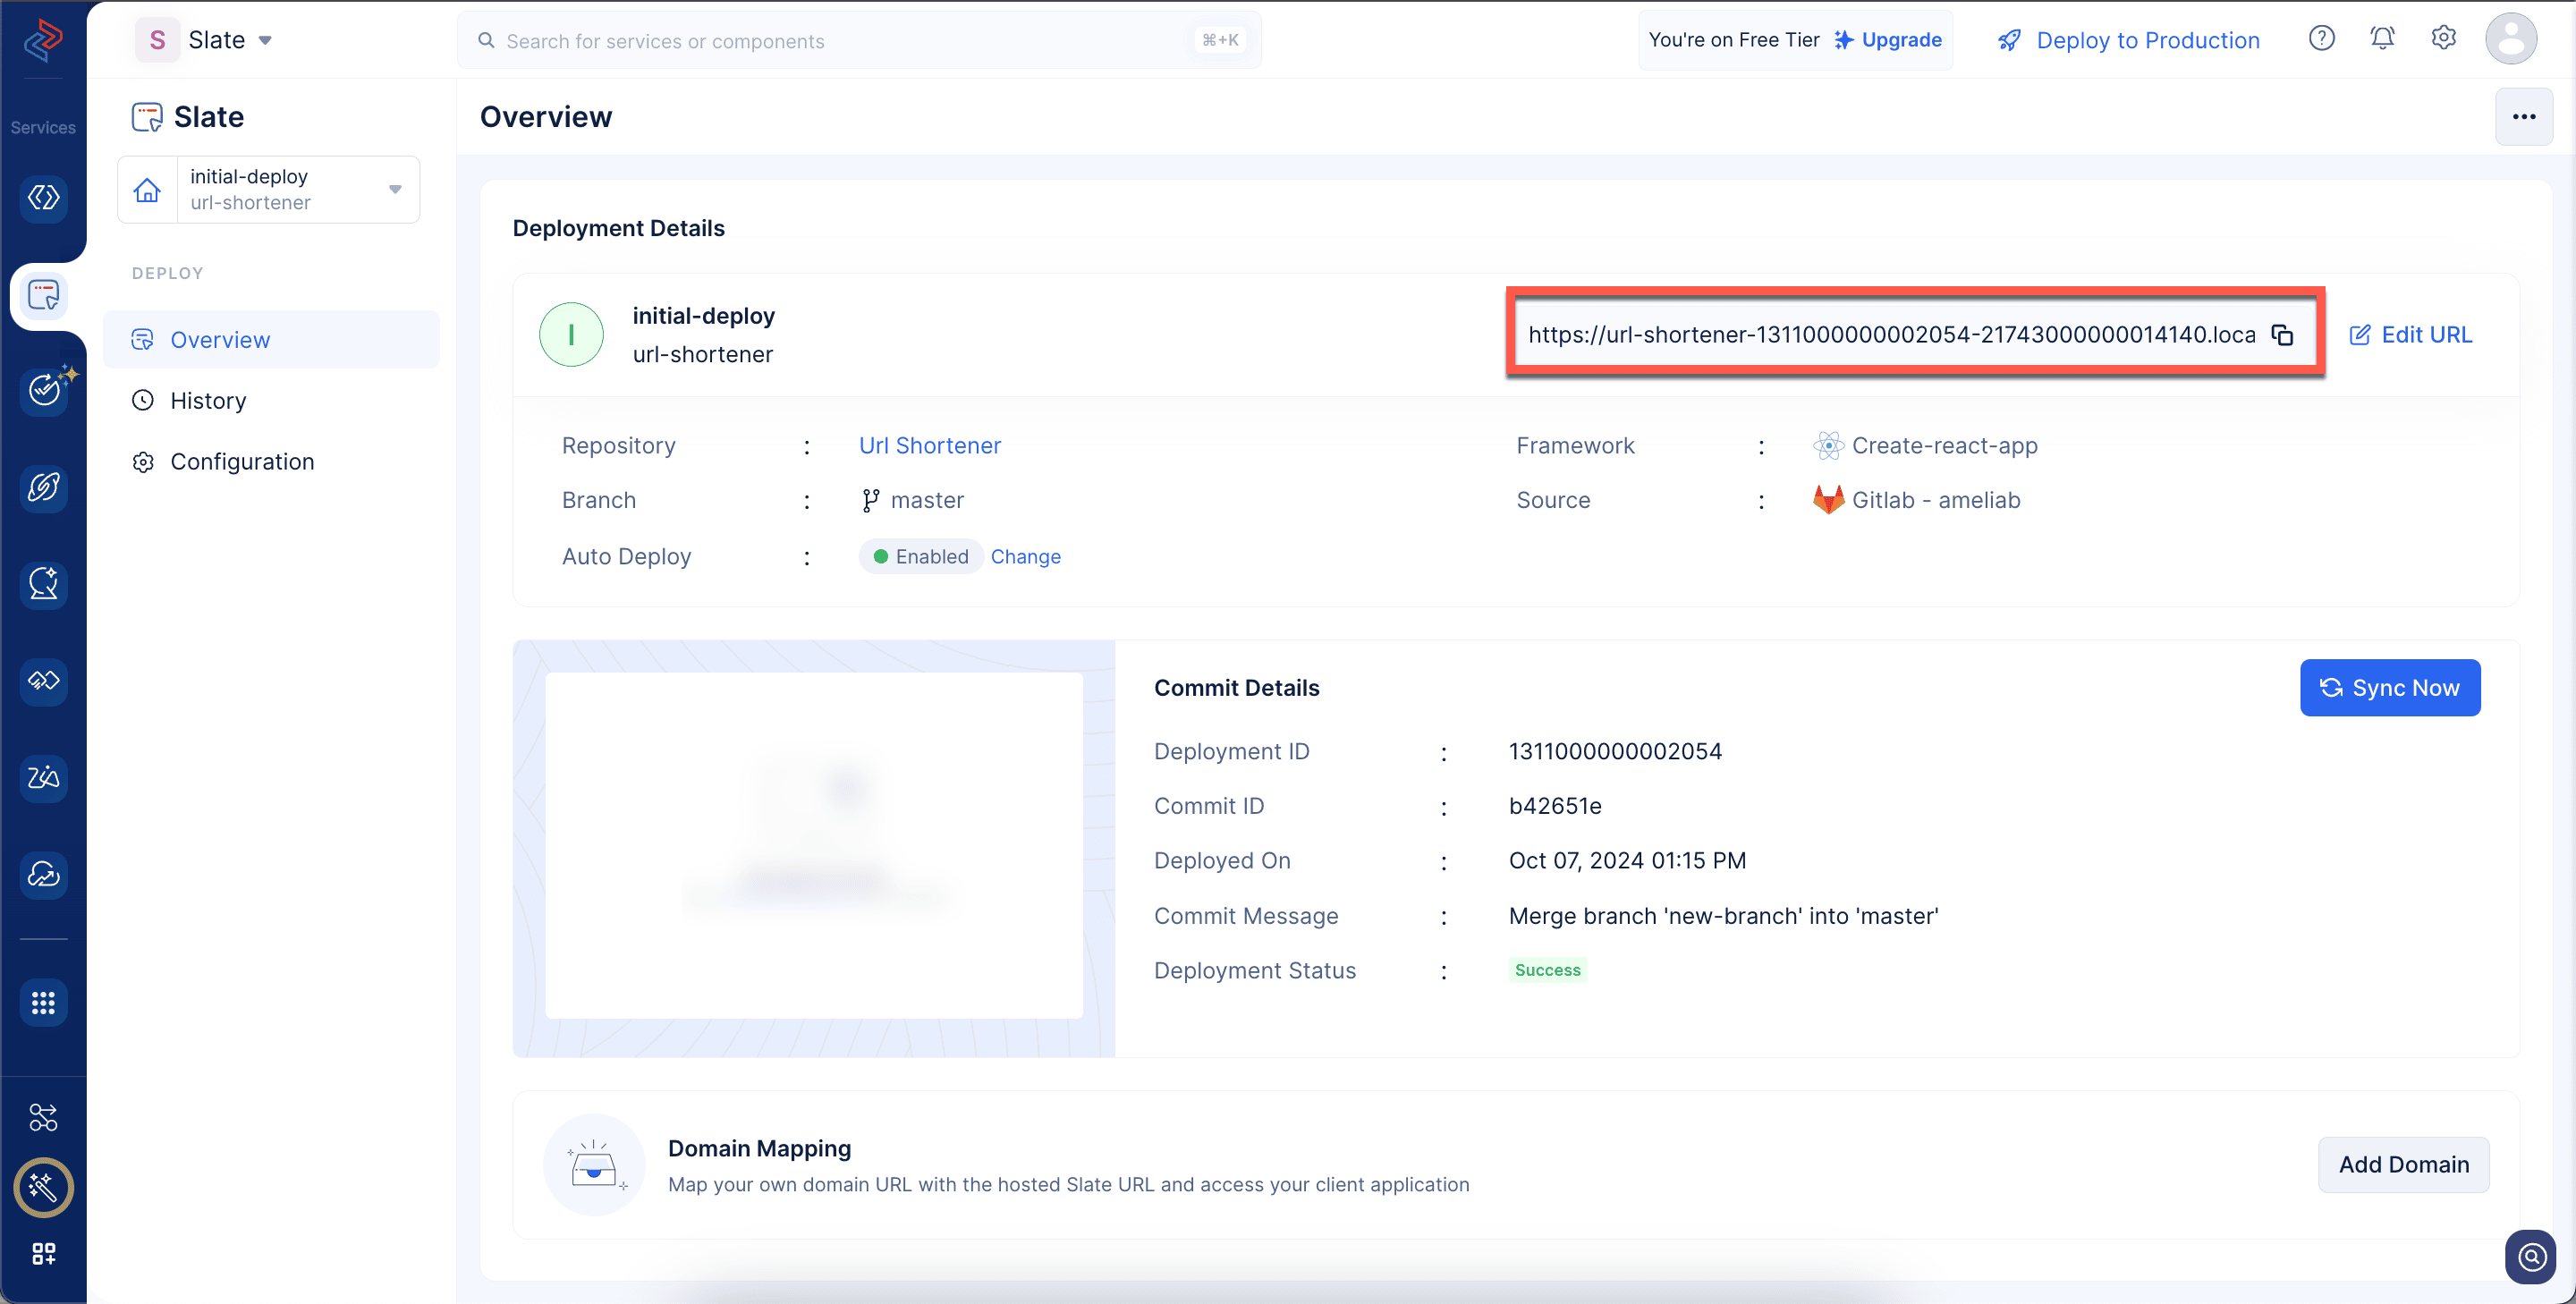Click the Merge branch commit message

(x=1722, y=916)
